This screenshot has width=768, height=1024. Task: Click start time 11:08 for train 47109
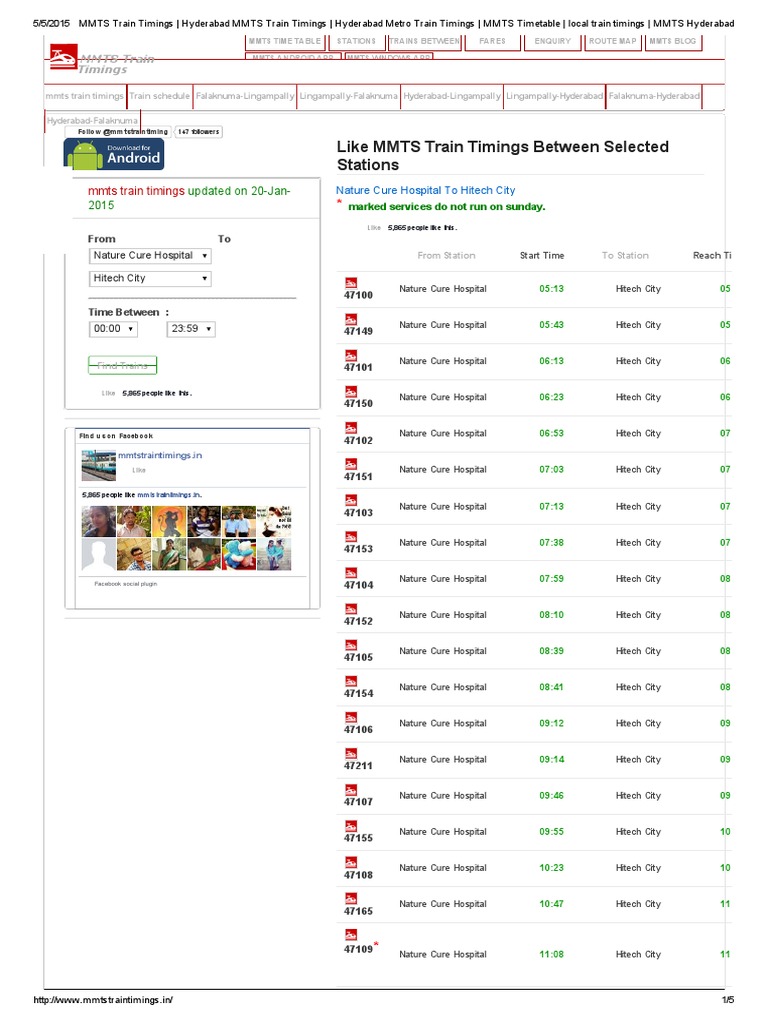coord(551,955)
